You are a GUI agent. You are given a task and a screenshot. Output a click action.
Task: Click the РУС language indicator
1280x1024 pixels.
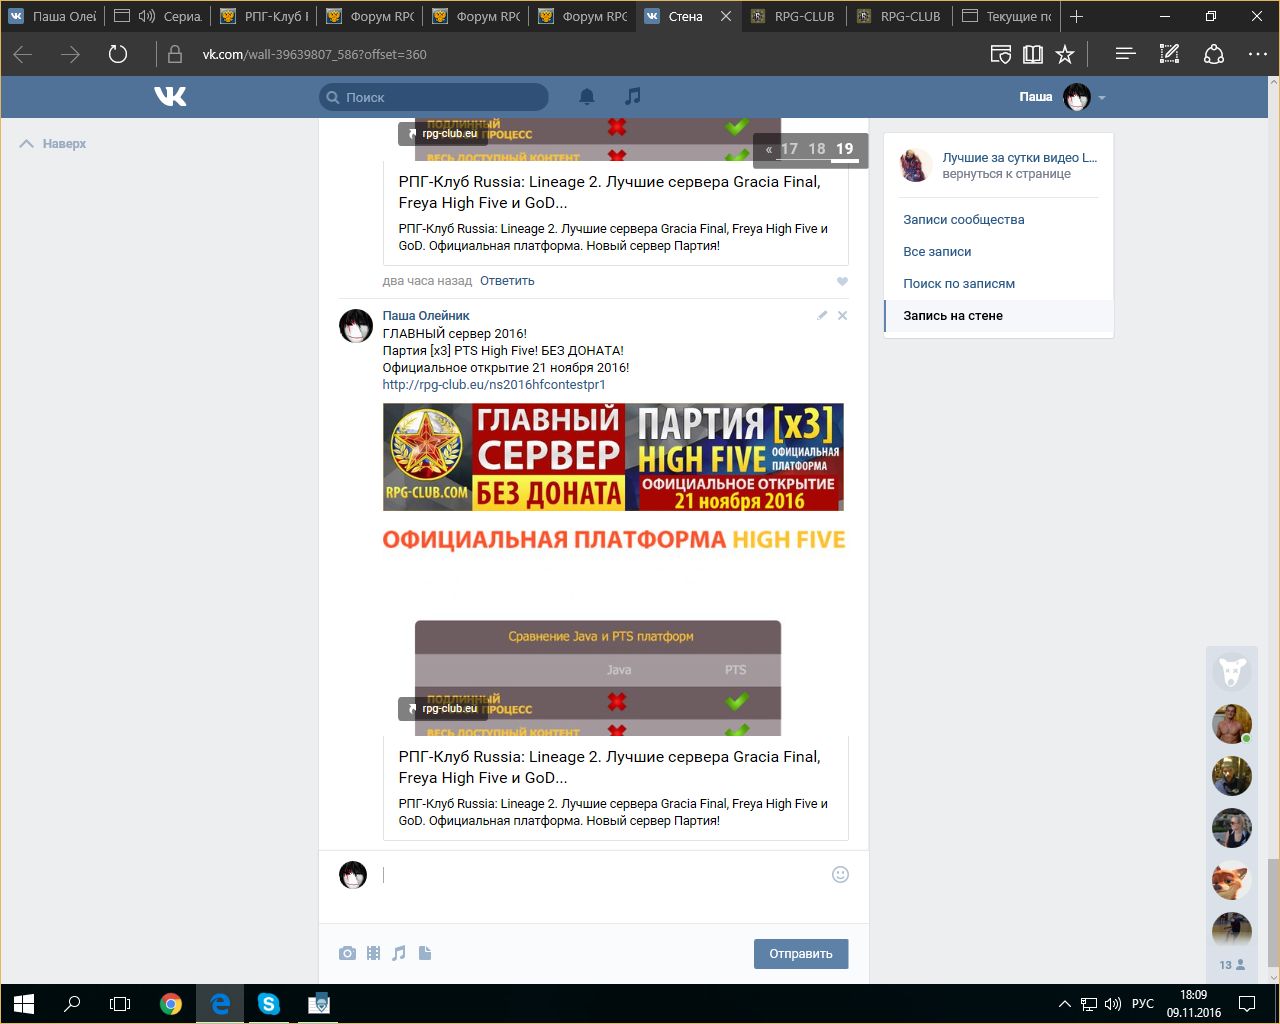tap(1143, 1003)
